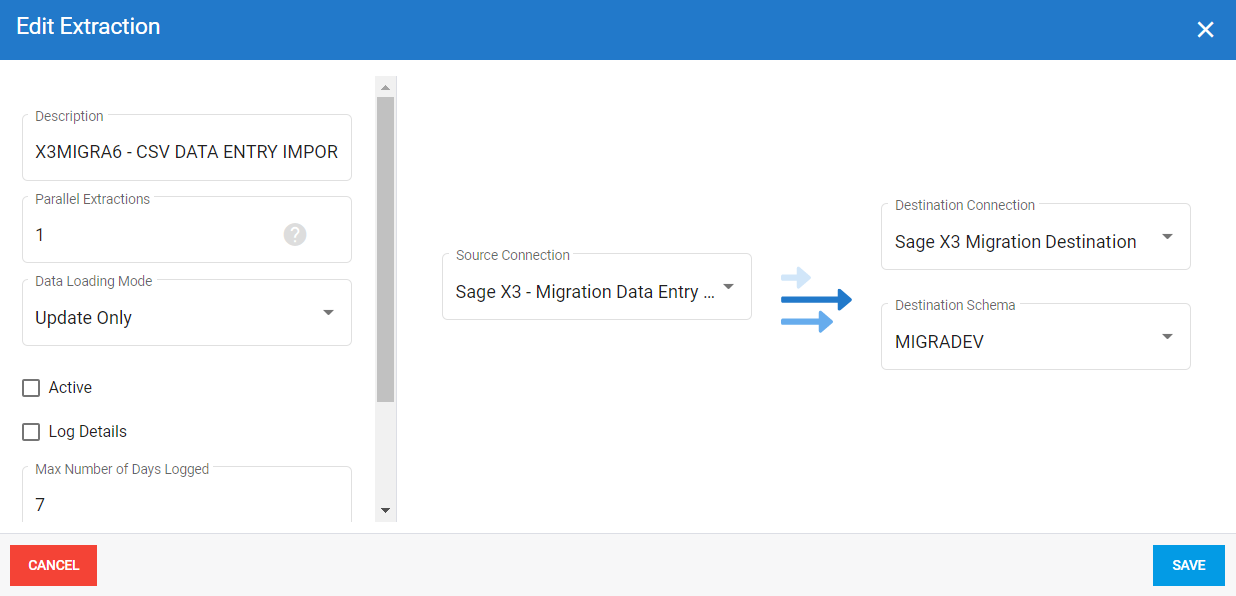Click the Parallel Extractions help question mark
The height and width of the screenshot is (596, 1236).
pos(294,234)
